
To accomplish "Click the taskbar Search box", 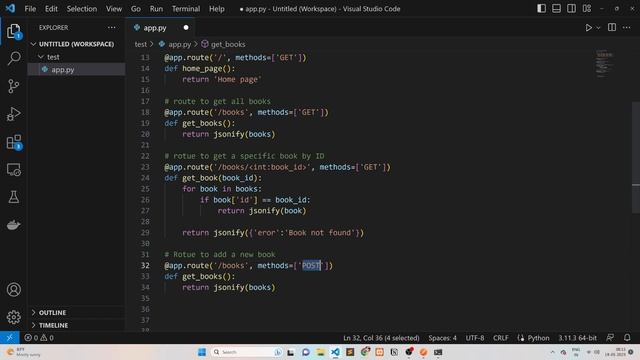I will 247,352.
